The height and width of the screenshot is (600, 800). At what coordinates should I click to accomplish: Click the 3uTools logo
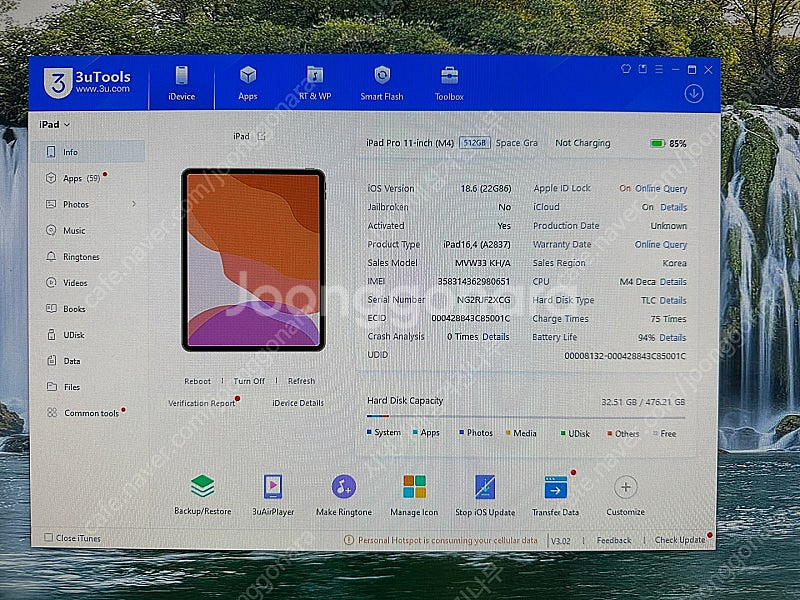(87, 82)
